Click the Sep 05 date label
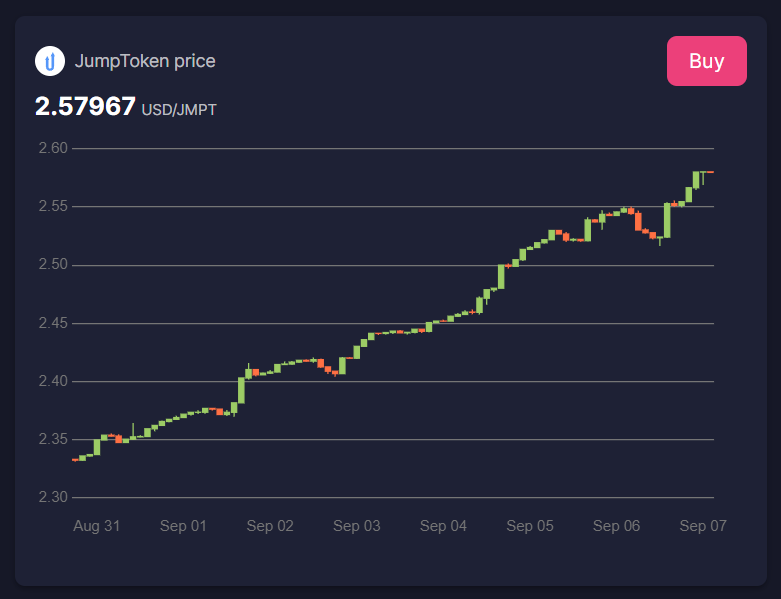The image size is (781, 599). (530, 526)
